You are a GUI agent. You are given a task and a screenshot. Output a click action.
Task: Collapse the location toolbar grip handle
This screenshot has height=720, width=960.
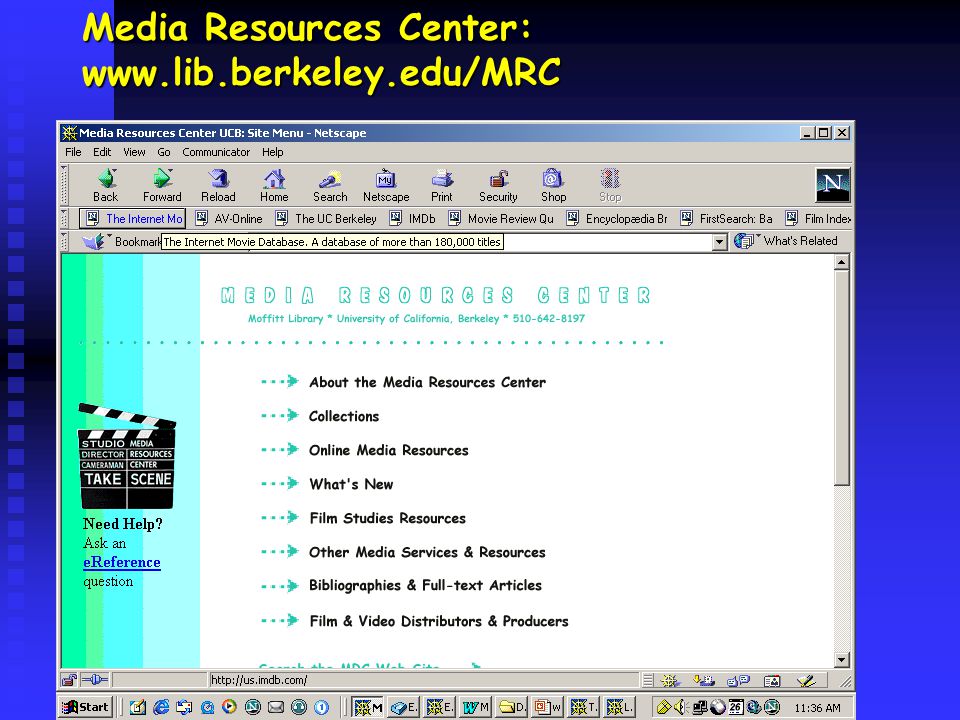(64, 241)
